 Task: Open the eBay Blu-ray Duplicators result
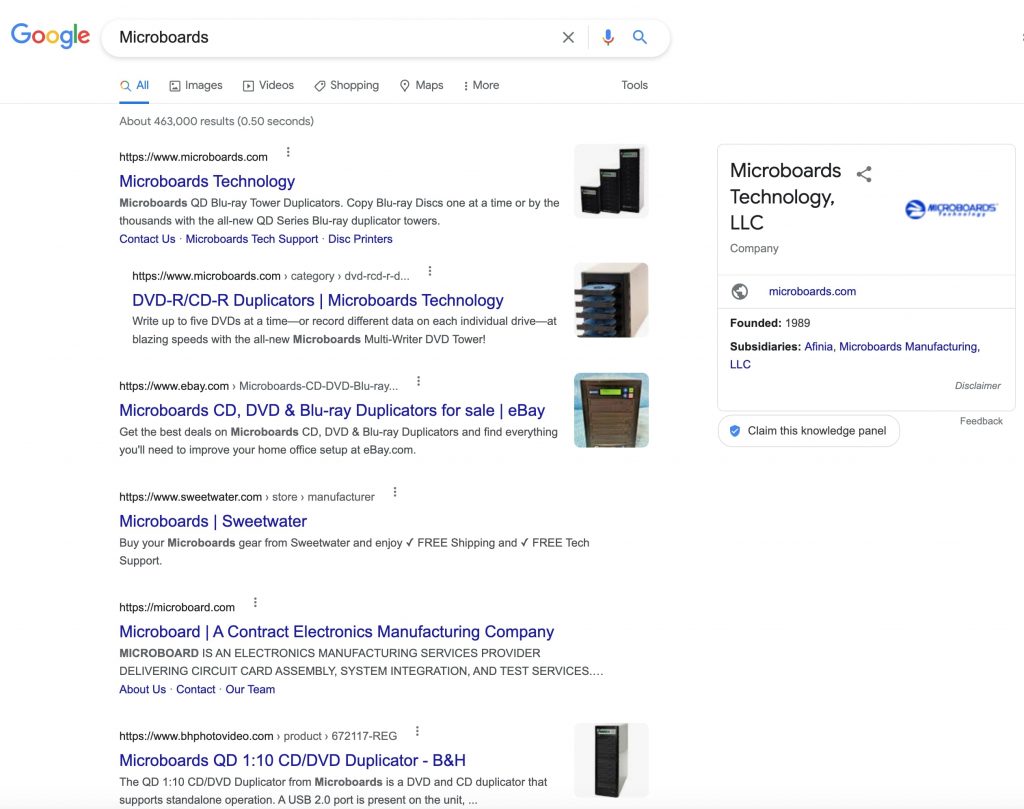point(332,411)
